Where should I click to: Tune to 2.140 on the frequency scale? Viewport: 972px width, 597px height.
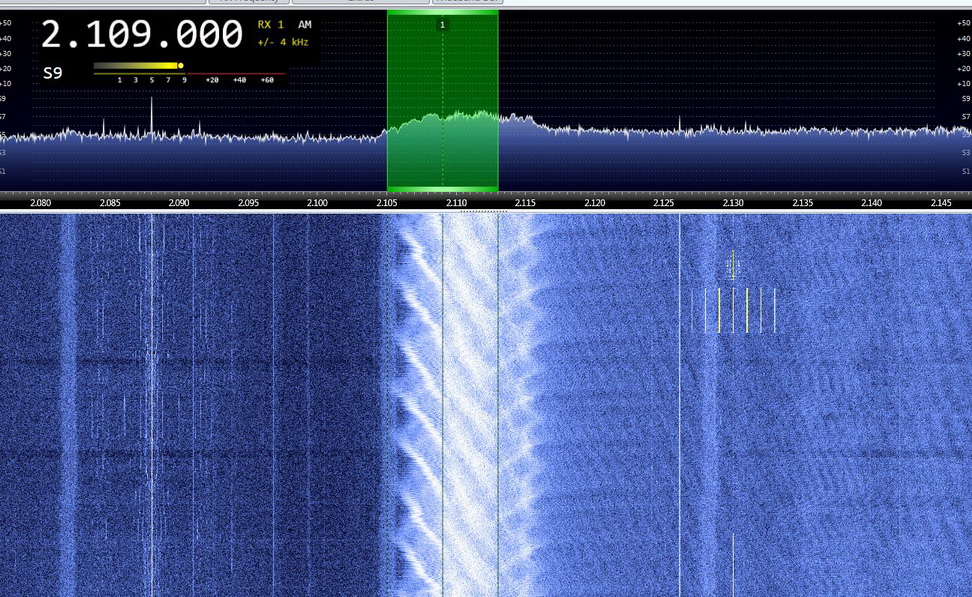[x=871, y=203]
